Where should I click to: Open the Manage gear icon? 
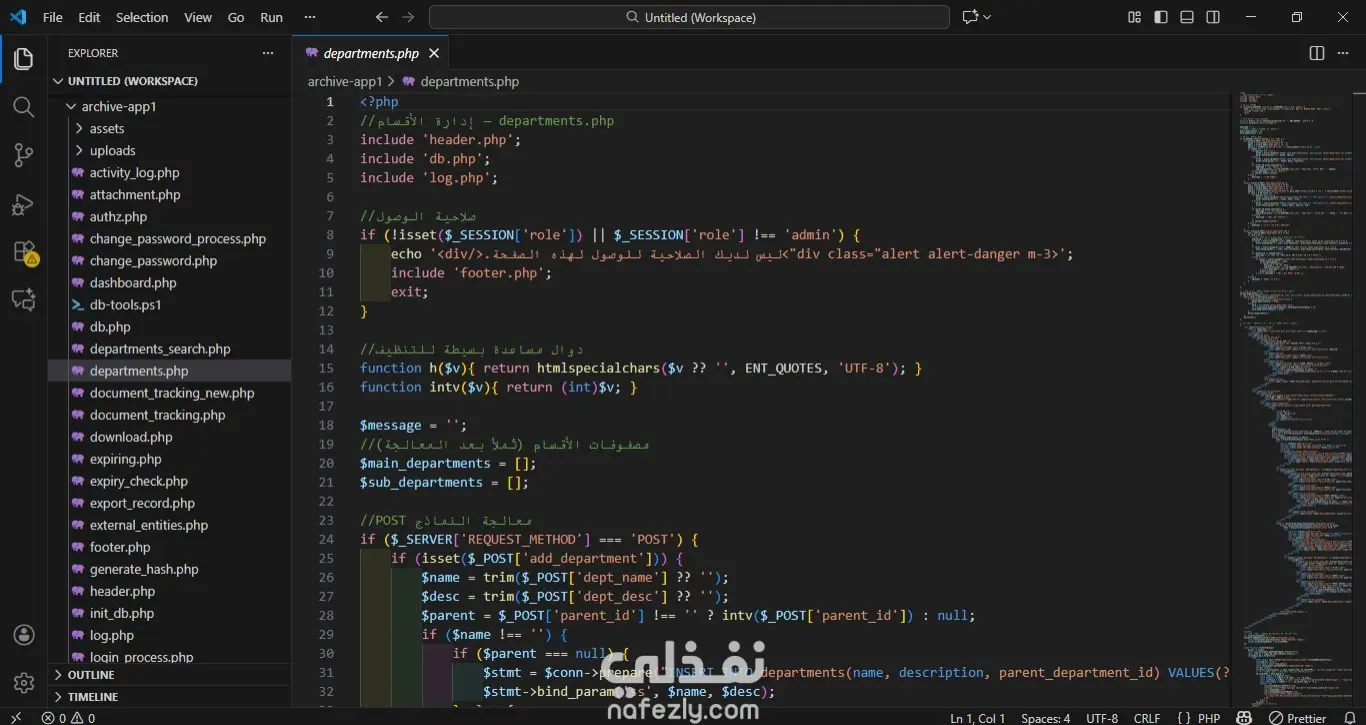(24, 683)
